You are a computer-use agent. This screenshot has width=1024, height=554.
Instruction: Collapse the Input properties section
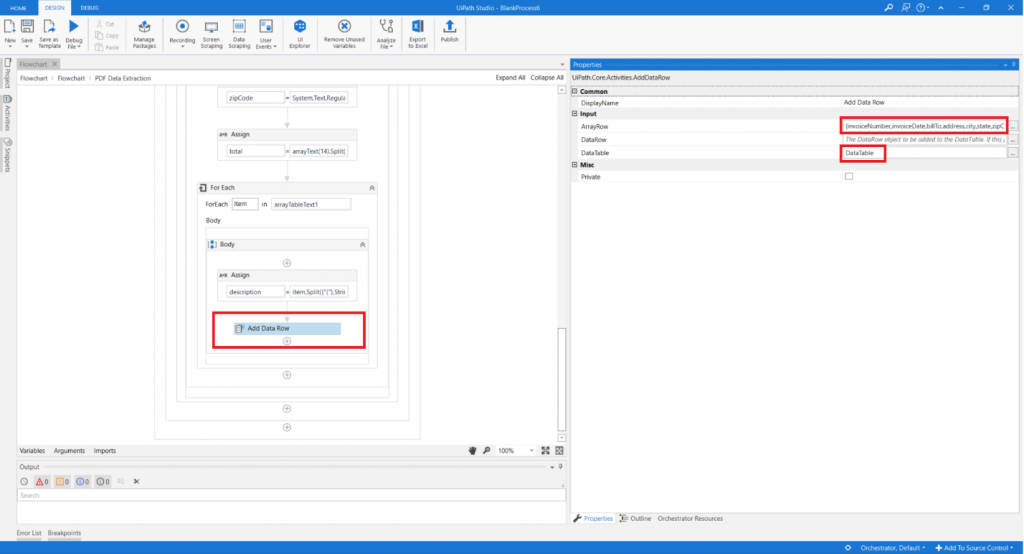pos(575,114)
